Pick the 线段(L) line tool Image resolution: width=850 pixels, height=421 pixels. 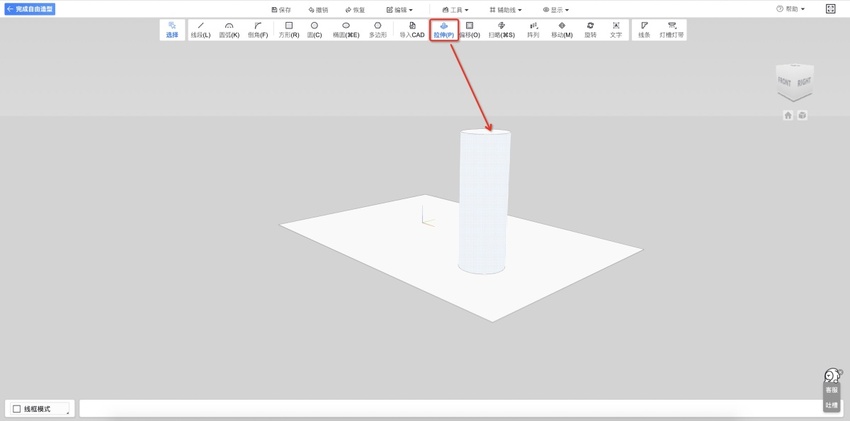201,30
